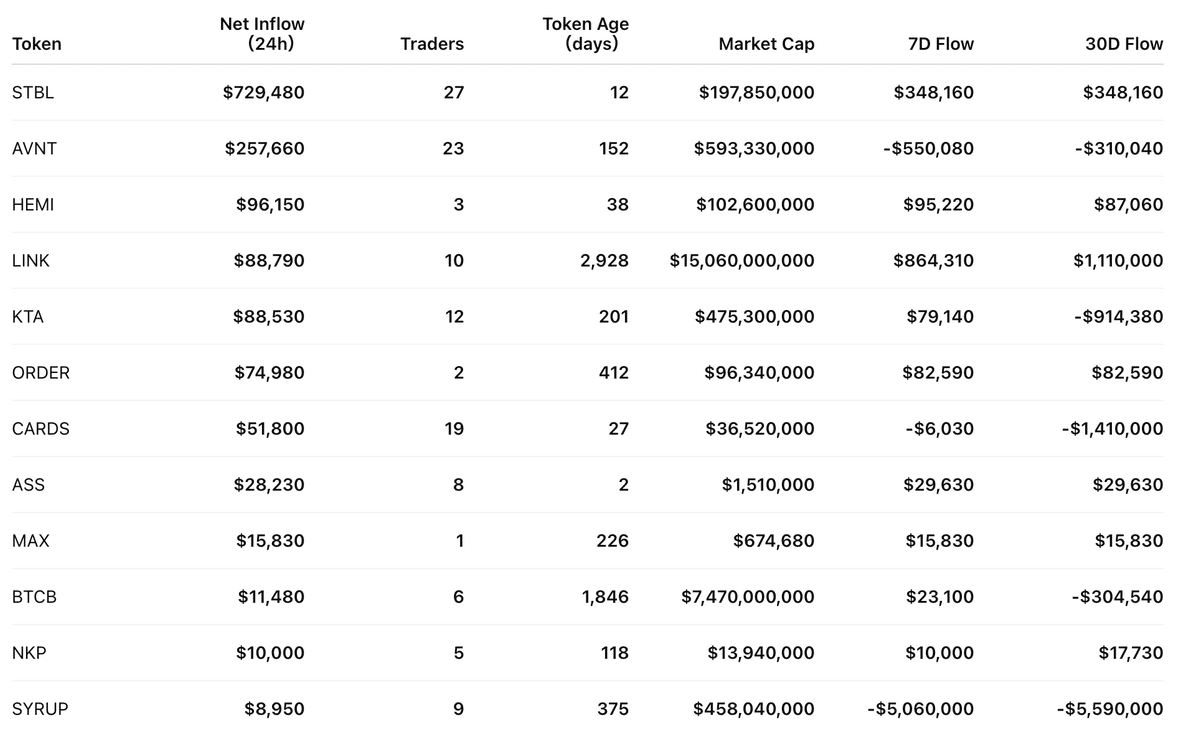The height and width of the screenshot is (741, 1200).
Task: Open the SYRUP token row
Action: click(40, 709)
